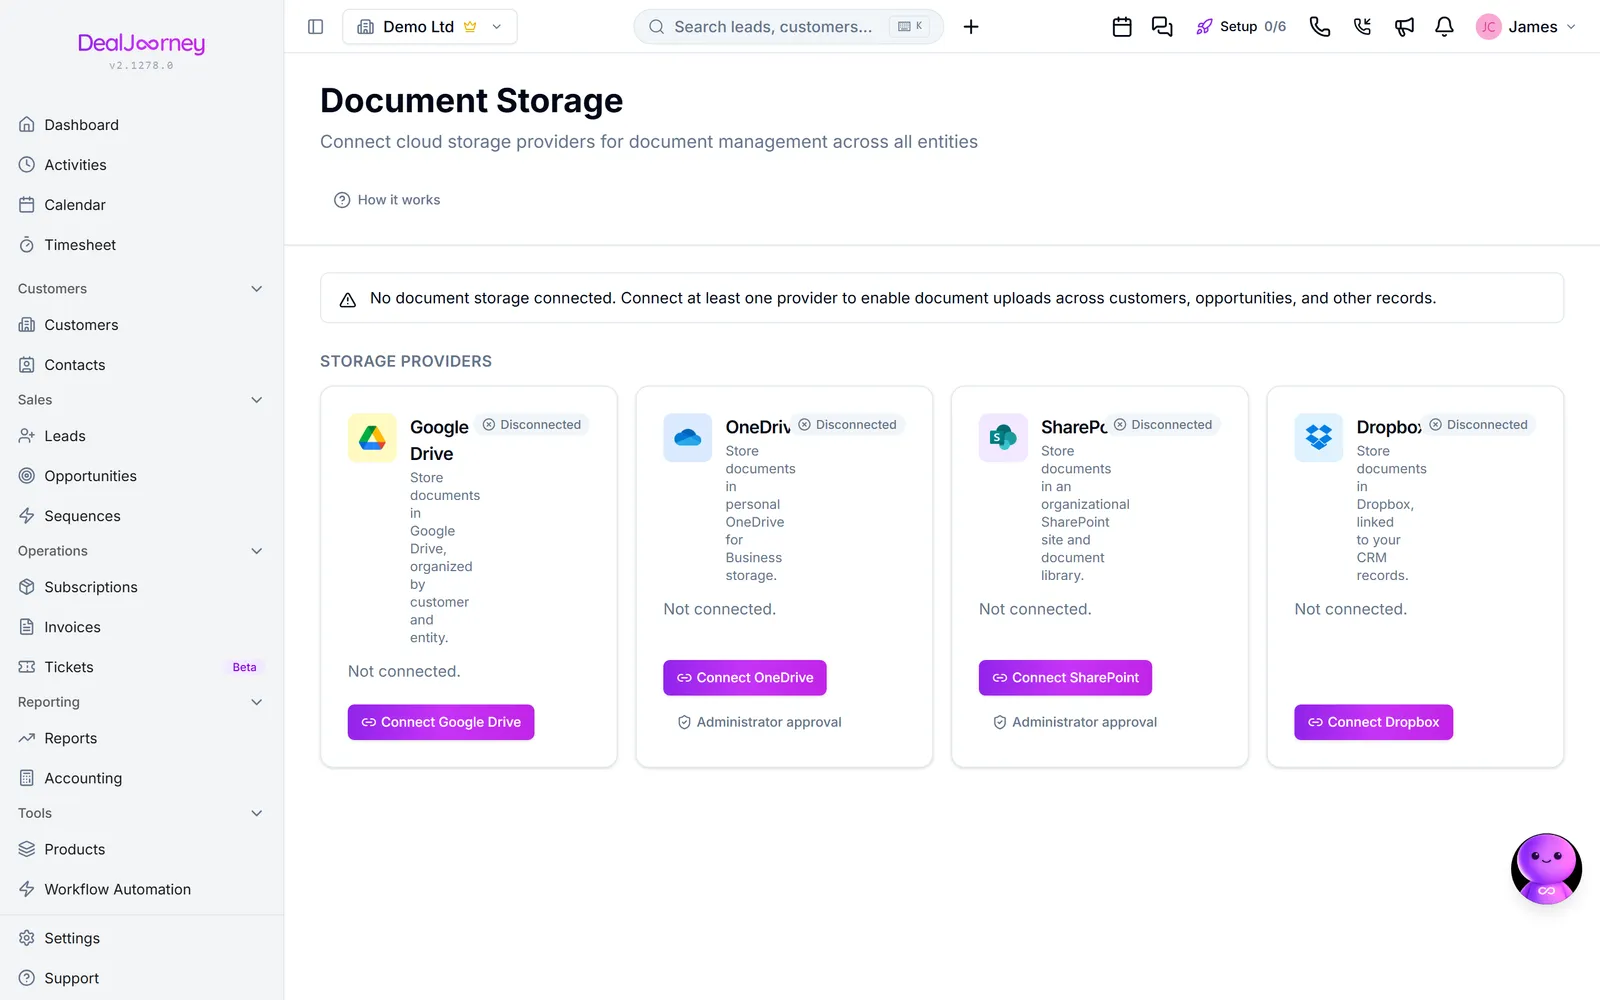Viewport: 1600px width, 1000px height.
Task: Click the Dropbox logo
Action: coord(1319,438)
